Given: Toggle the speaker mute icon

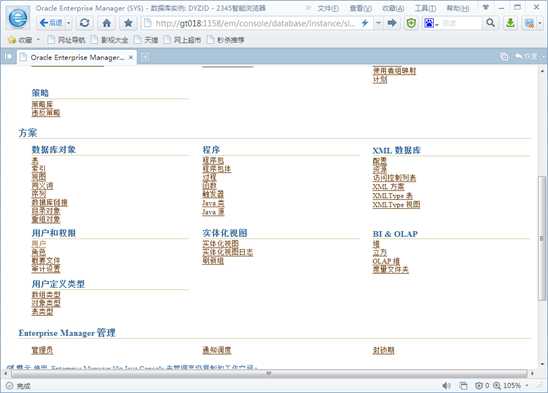Looking at the screenshot, I should [x=446, y=386].
